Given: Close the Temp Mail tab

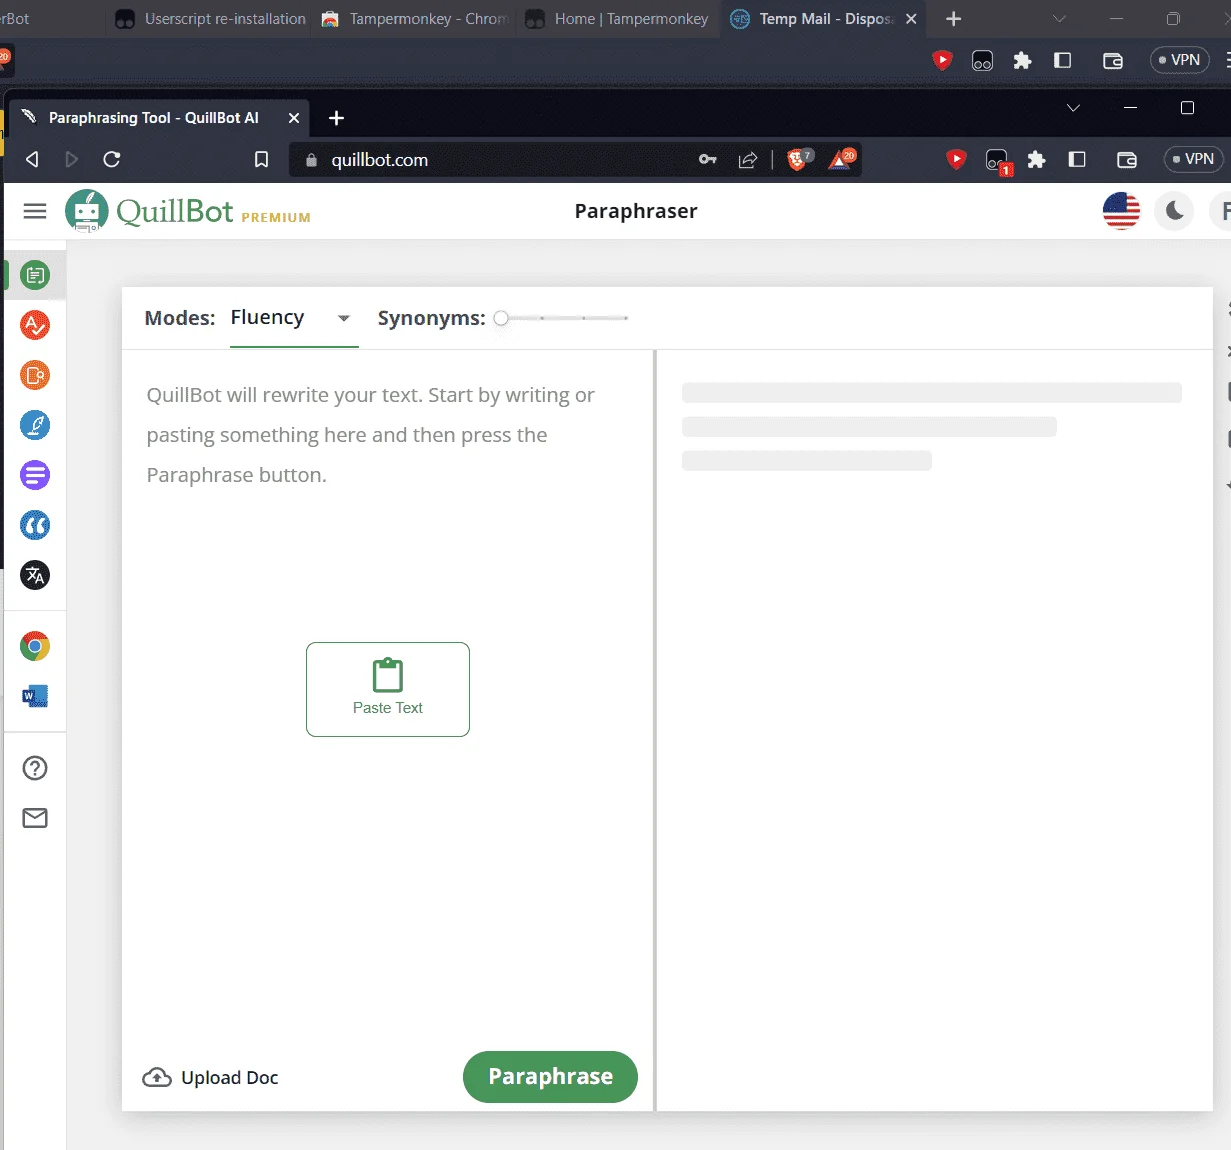Looking at the screenshot, I should pyautogui.click(x=911, y=19).
